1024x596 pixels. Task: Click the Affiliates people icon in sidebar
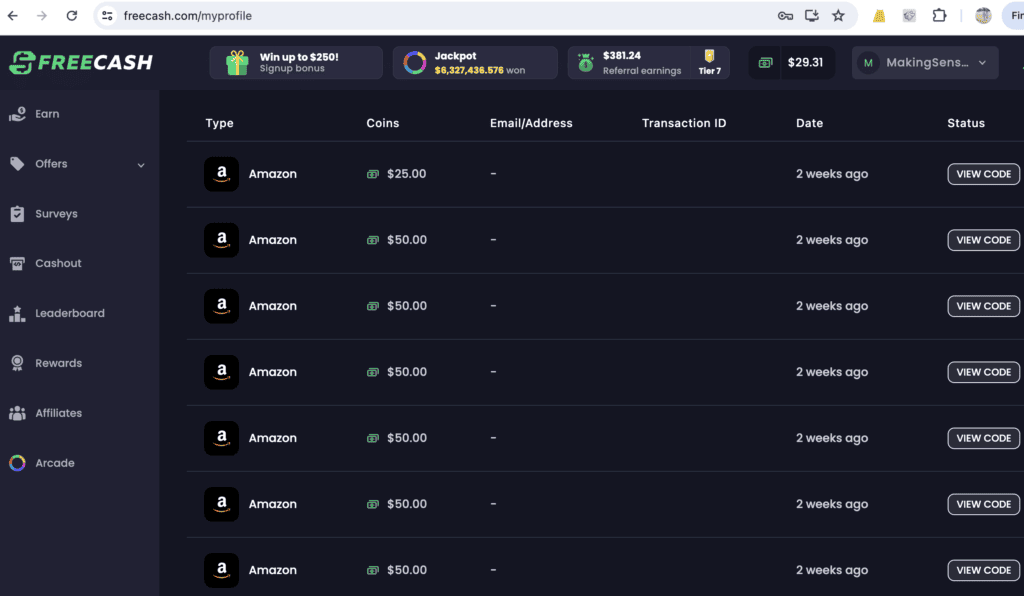click(x=17, y=413)
